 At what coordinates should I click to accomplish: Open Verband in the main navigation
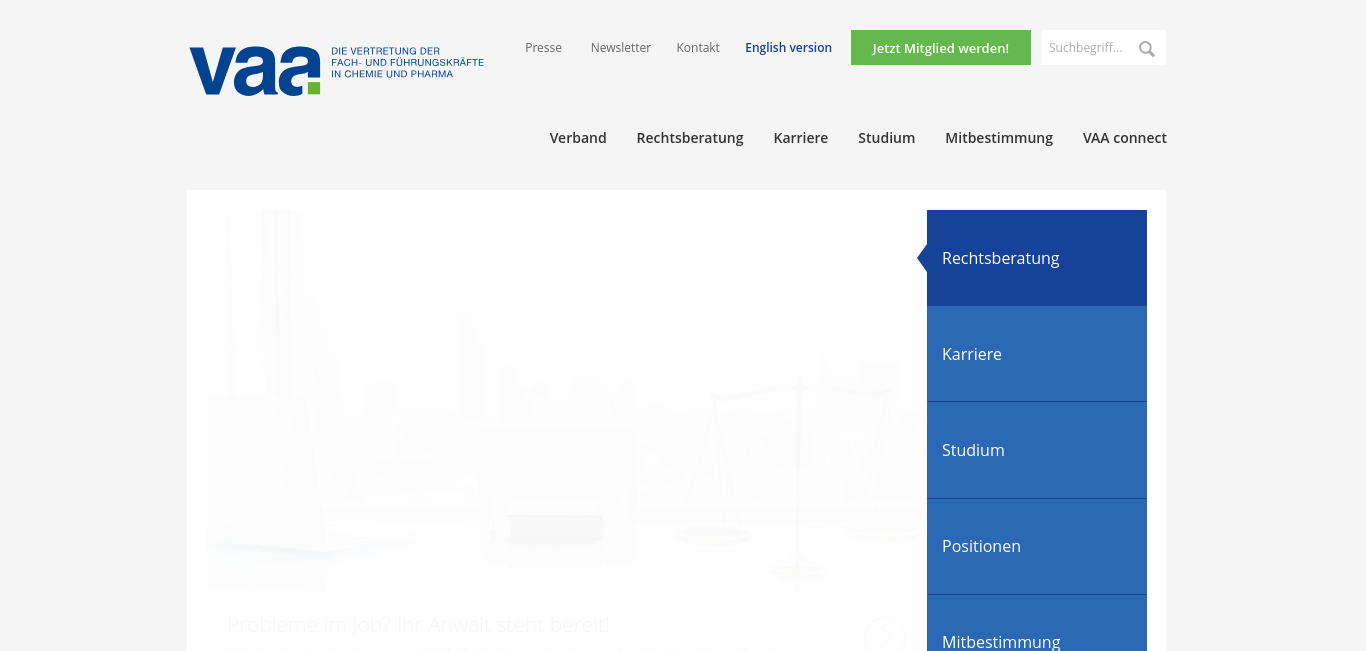coord(578,138)
